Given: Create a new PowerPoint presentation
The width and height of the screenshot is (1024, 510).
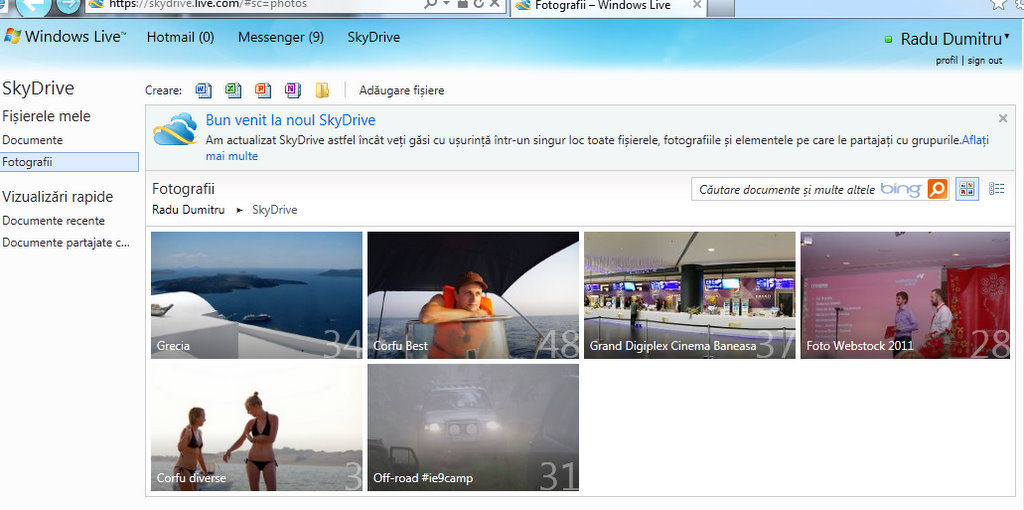Looking at the screenshot, I should click(263, 90).
